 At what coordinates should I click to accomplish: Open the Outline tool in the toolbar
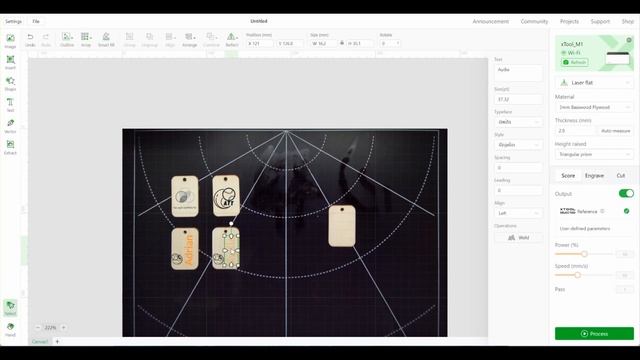pyautogui.click(x=67, y=40)
